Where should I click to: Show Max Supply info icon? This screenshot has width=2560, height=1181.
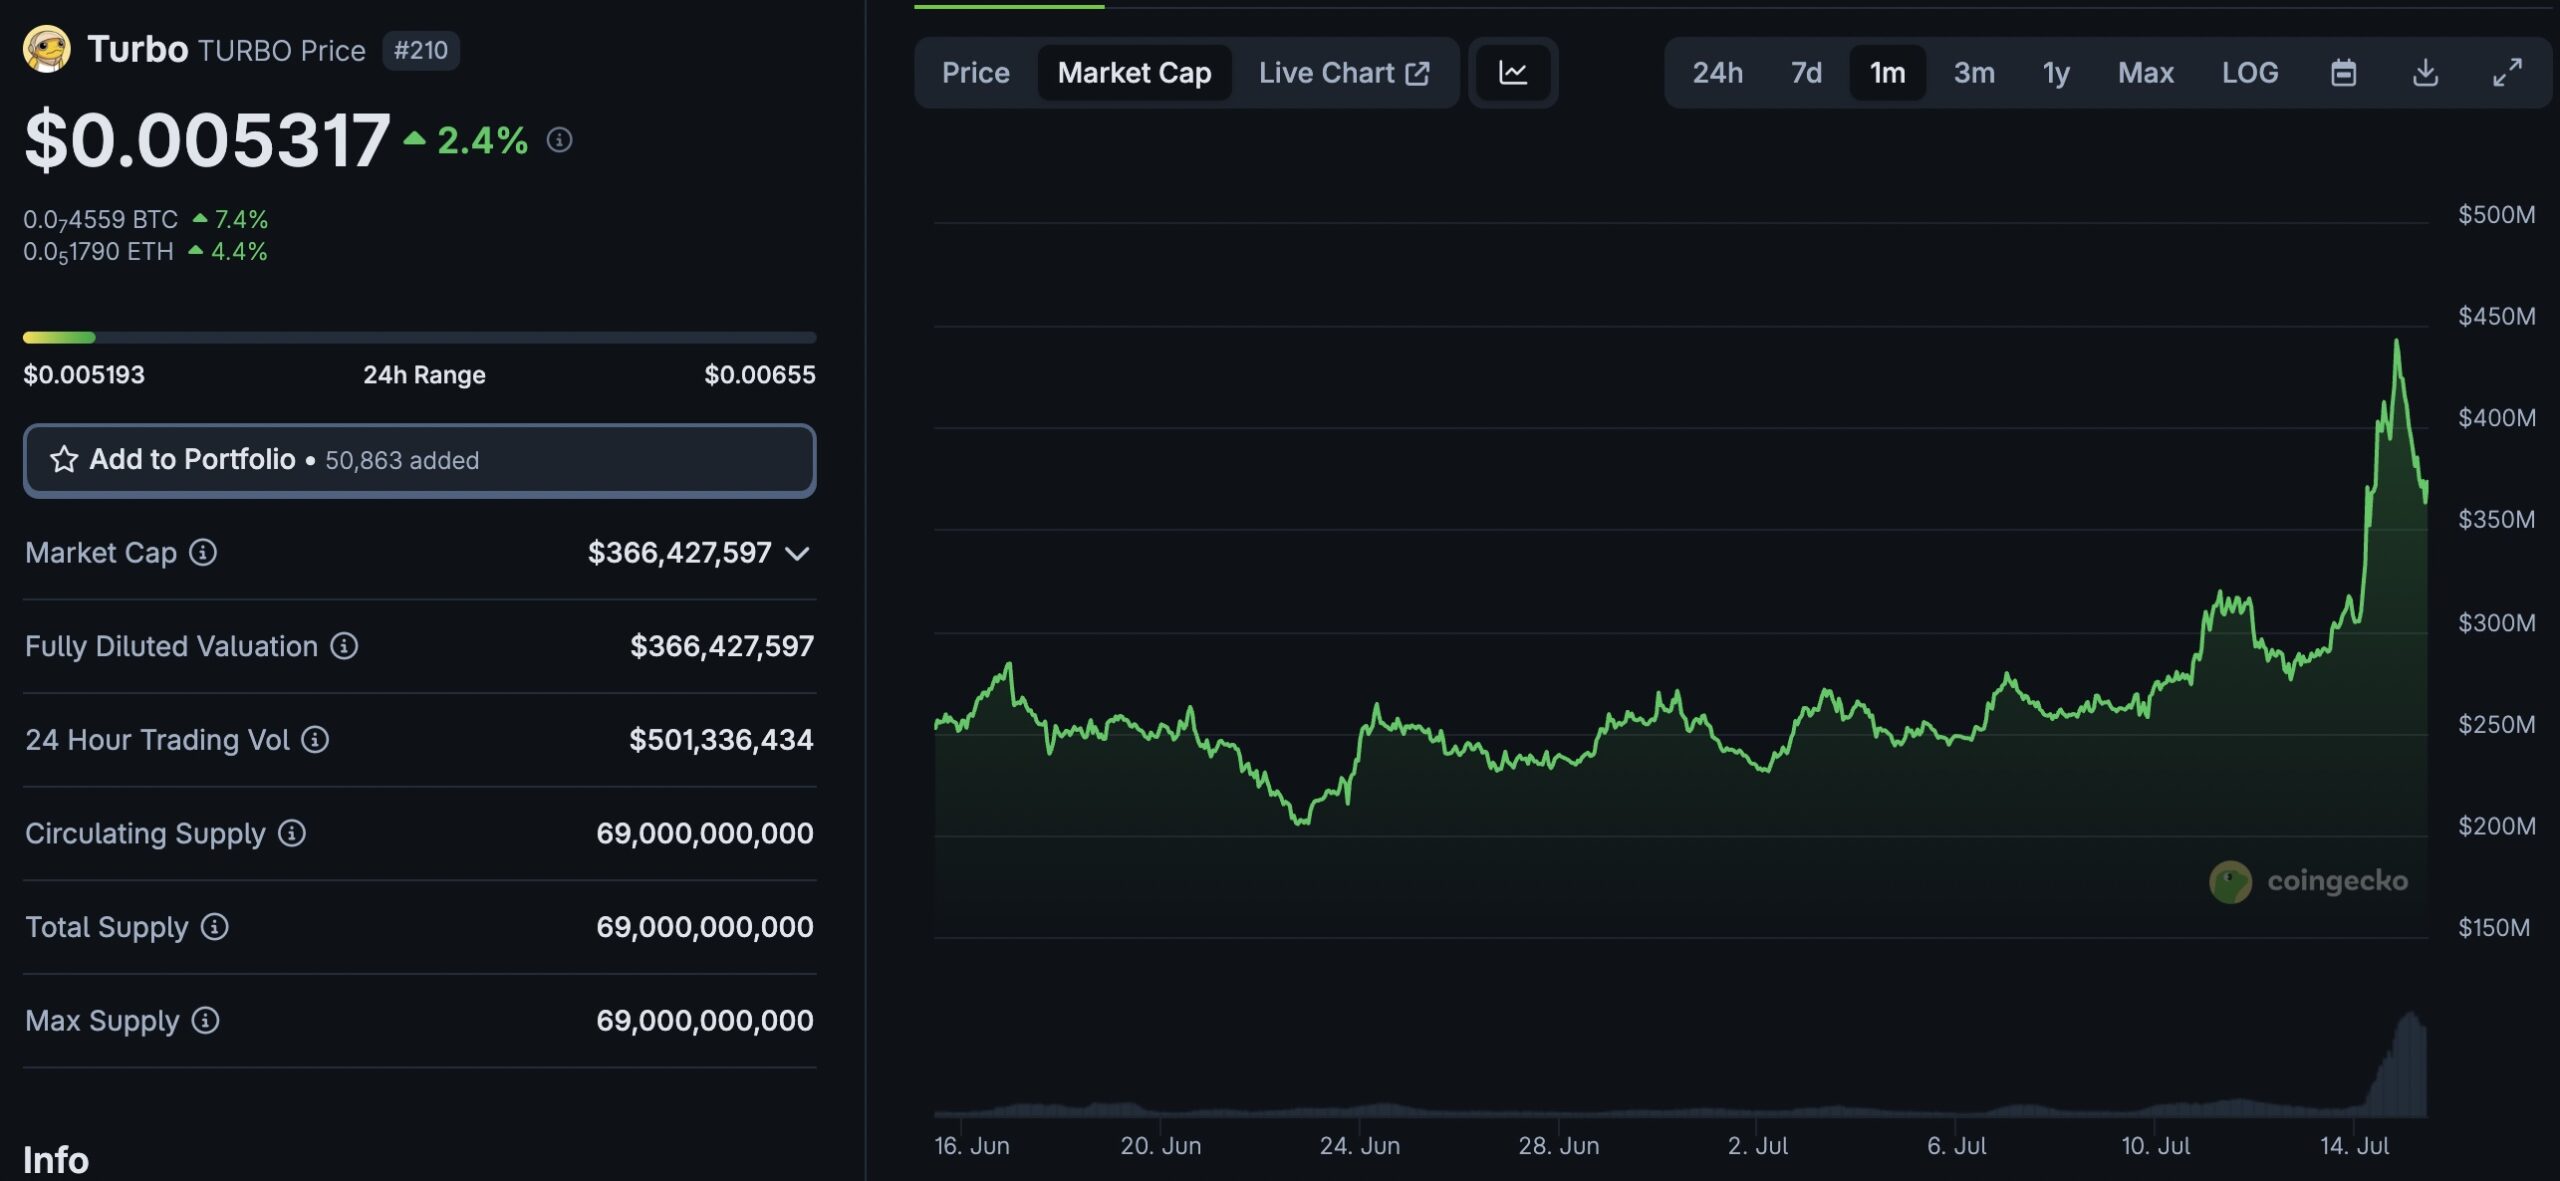pos(205,1020)
